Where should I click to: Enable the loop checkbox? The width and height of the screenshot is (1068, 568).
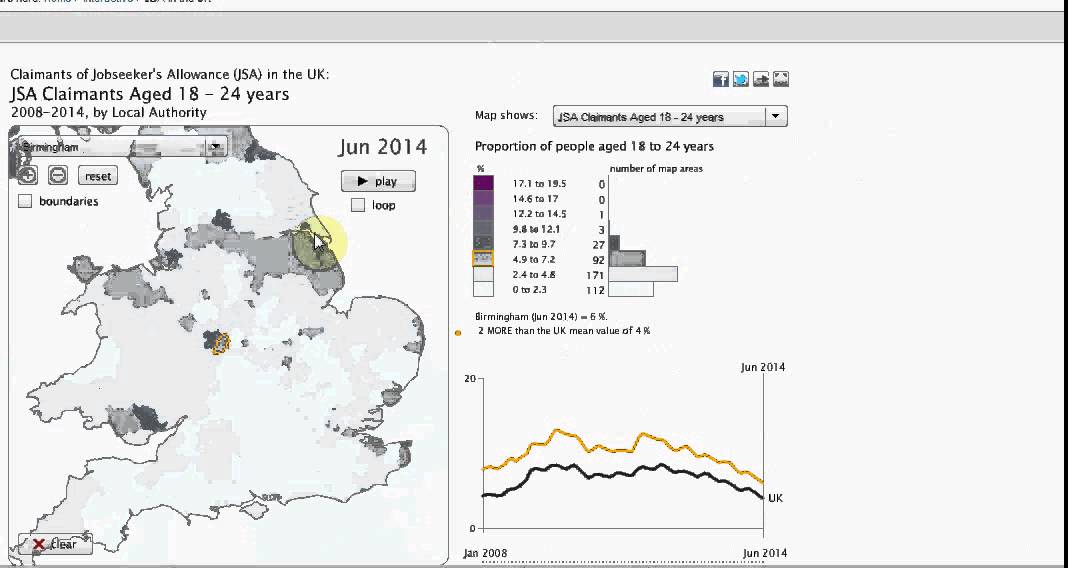click(x=358, y=205)
